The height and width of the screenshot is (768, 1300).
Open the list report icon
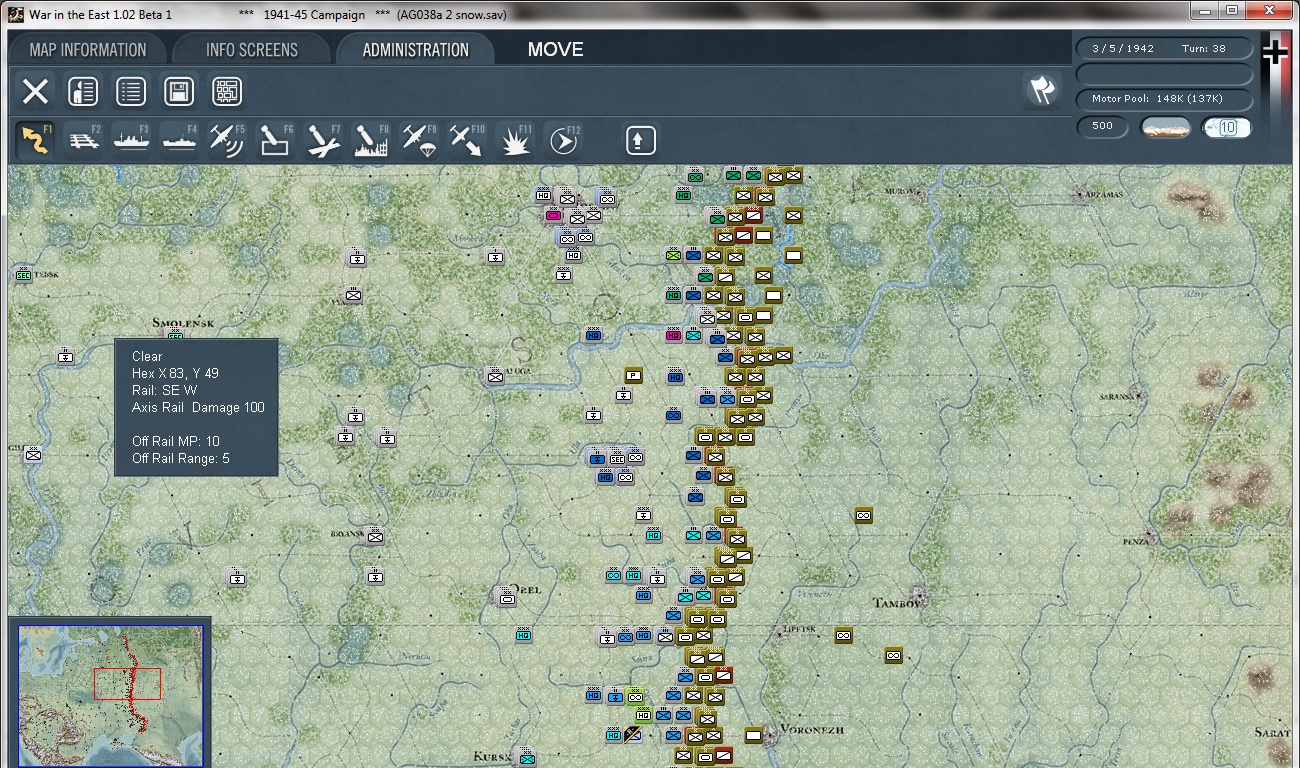pyautogui.click(x=131, y=92)
